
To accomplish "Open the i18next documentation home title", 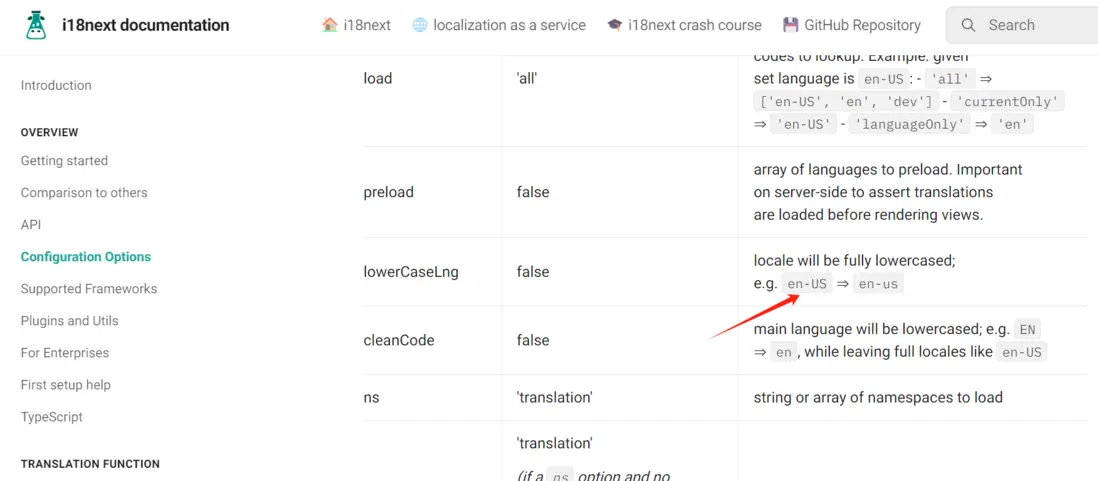I will pyautogui.click(x=145, y=25).
